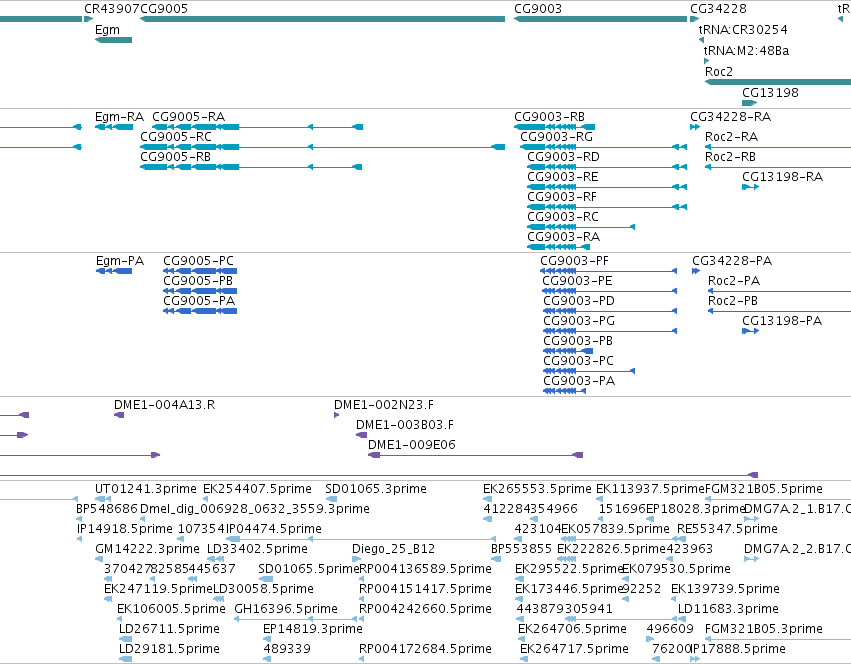Image resolution: width=851 pixels, height=664 pixels.
Task: Click the LD33402.5prime EST label
Action: pos(257,549)
